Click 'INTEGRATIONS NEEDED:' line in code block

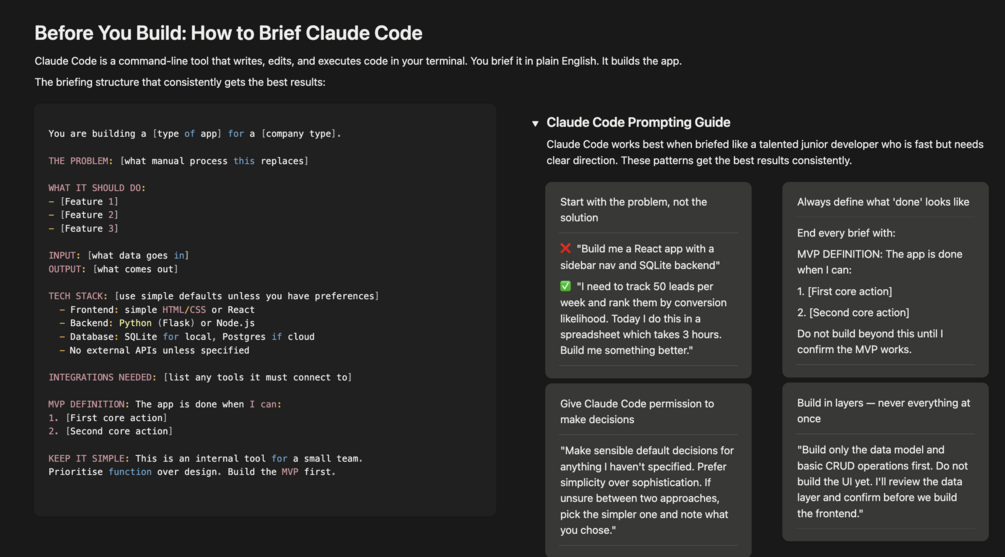tap(200, 377)
